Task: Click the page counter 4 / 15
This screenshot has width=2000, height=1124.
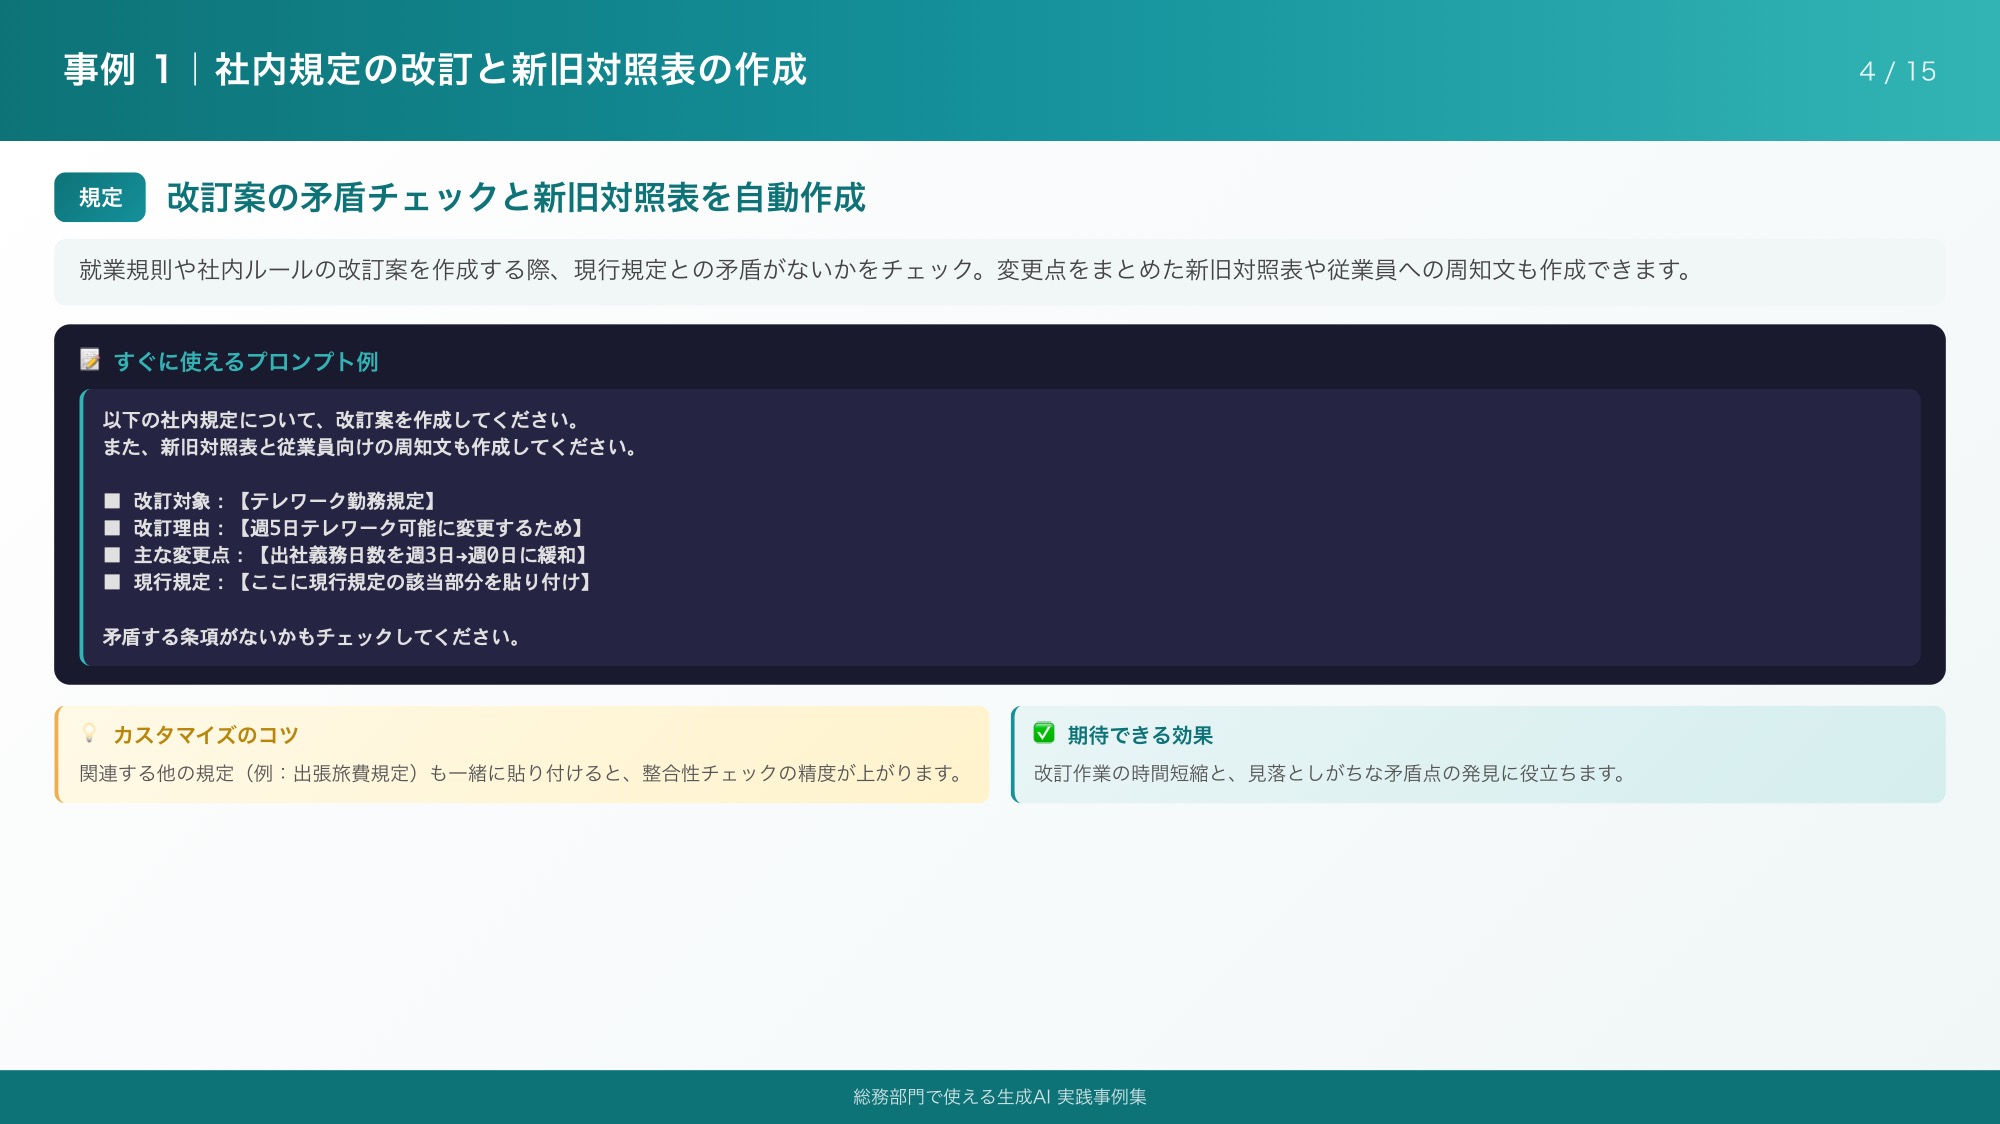Action: [x=1897, y=72]
